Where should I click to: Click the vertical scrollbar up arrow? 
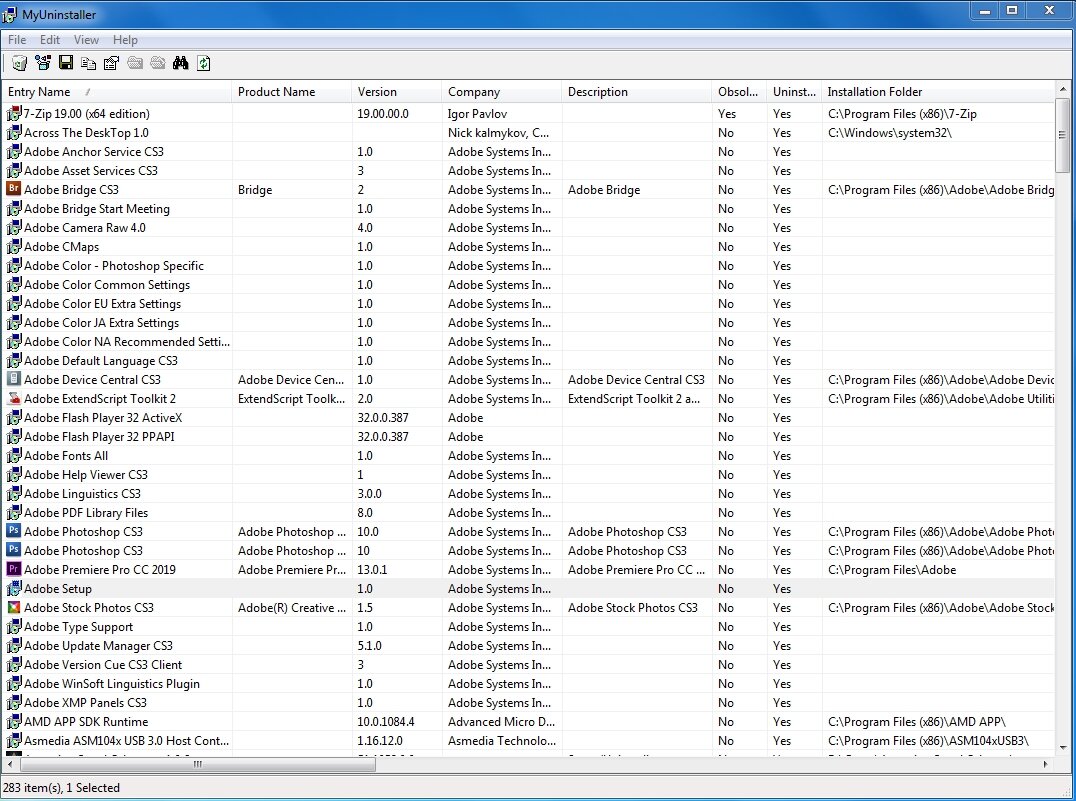click(1062, 89)
